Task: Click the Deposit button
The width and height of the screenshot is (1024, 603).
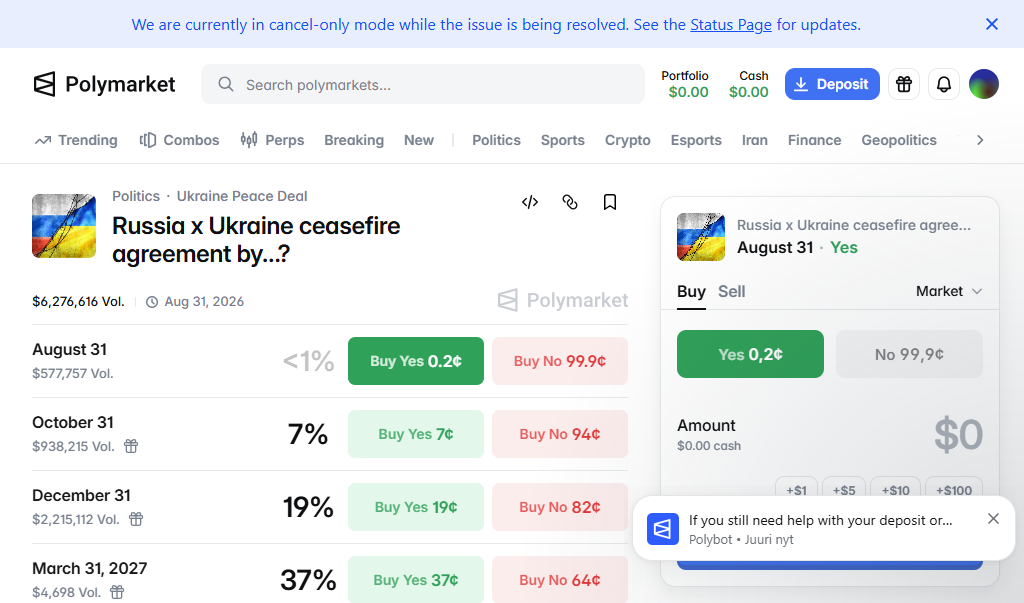Action: [x=832, y=84]
